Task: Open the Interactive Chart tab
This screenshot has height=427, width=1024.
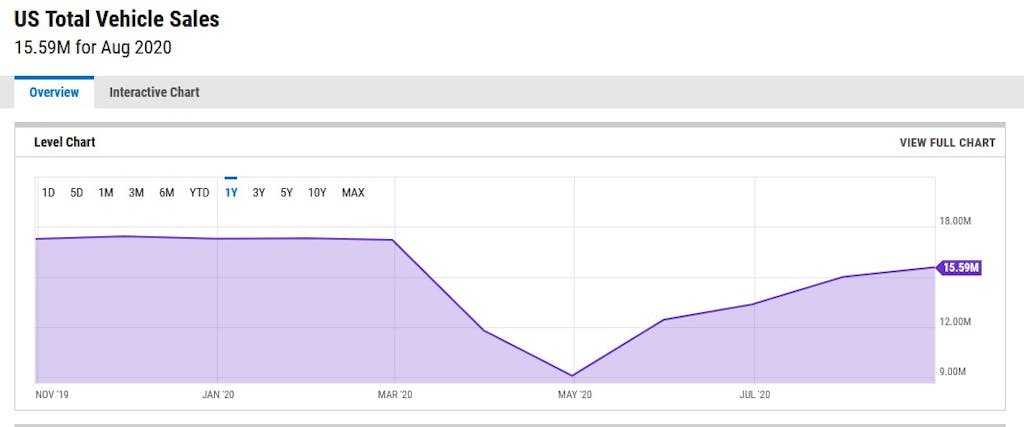Action: click(154, 92)
